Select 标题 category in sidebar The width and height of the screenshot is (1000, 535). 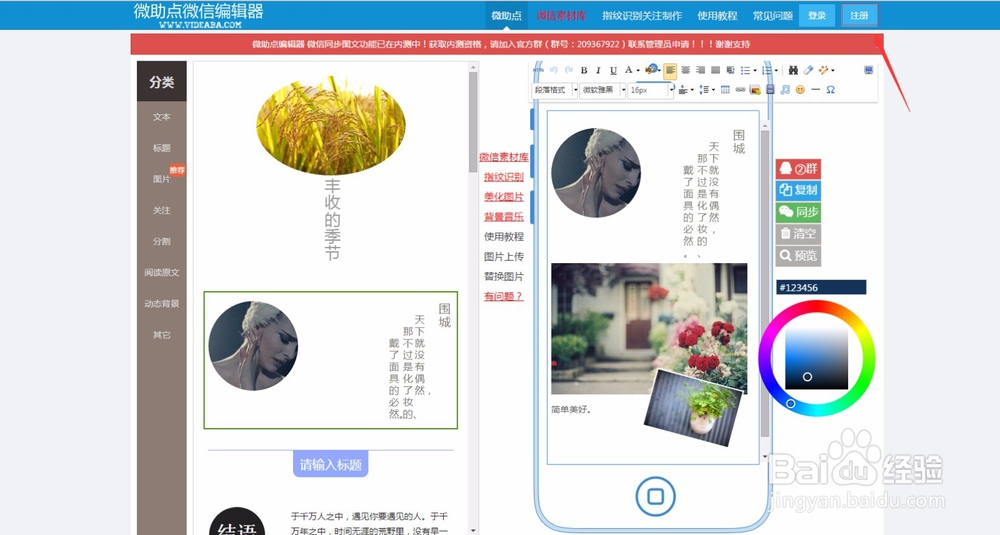(161, 148)
